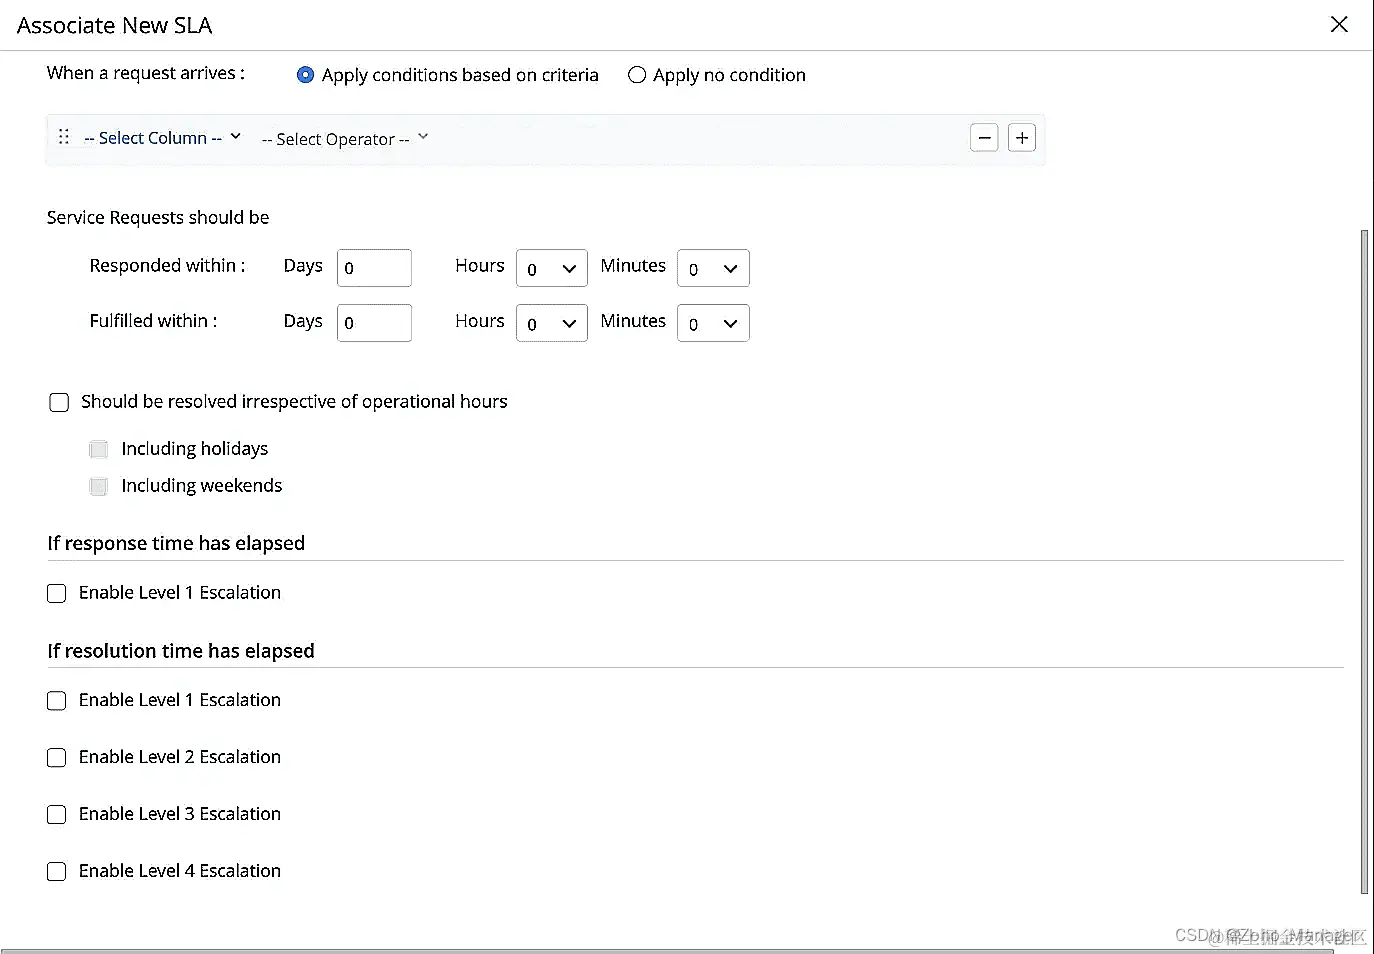Enable Level 1 Escalation for resolution time
The width and height of the screenshot is (1374, 954).
pyautogui.click(x=57, y=700)
